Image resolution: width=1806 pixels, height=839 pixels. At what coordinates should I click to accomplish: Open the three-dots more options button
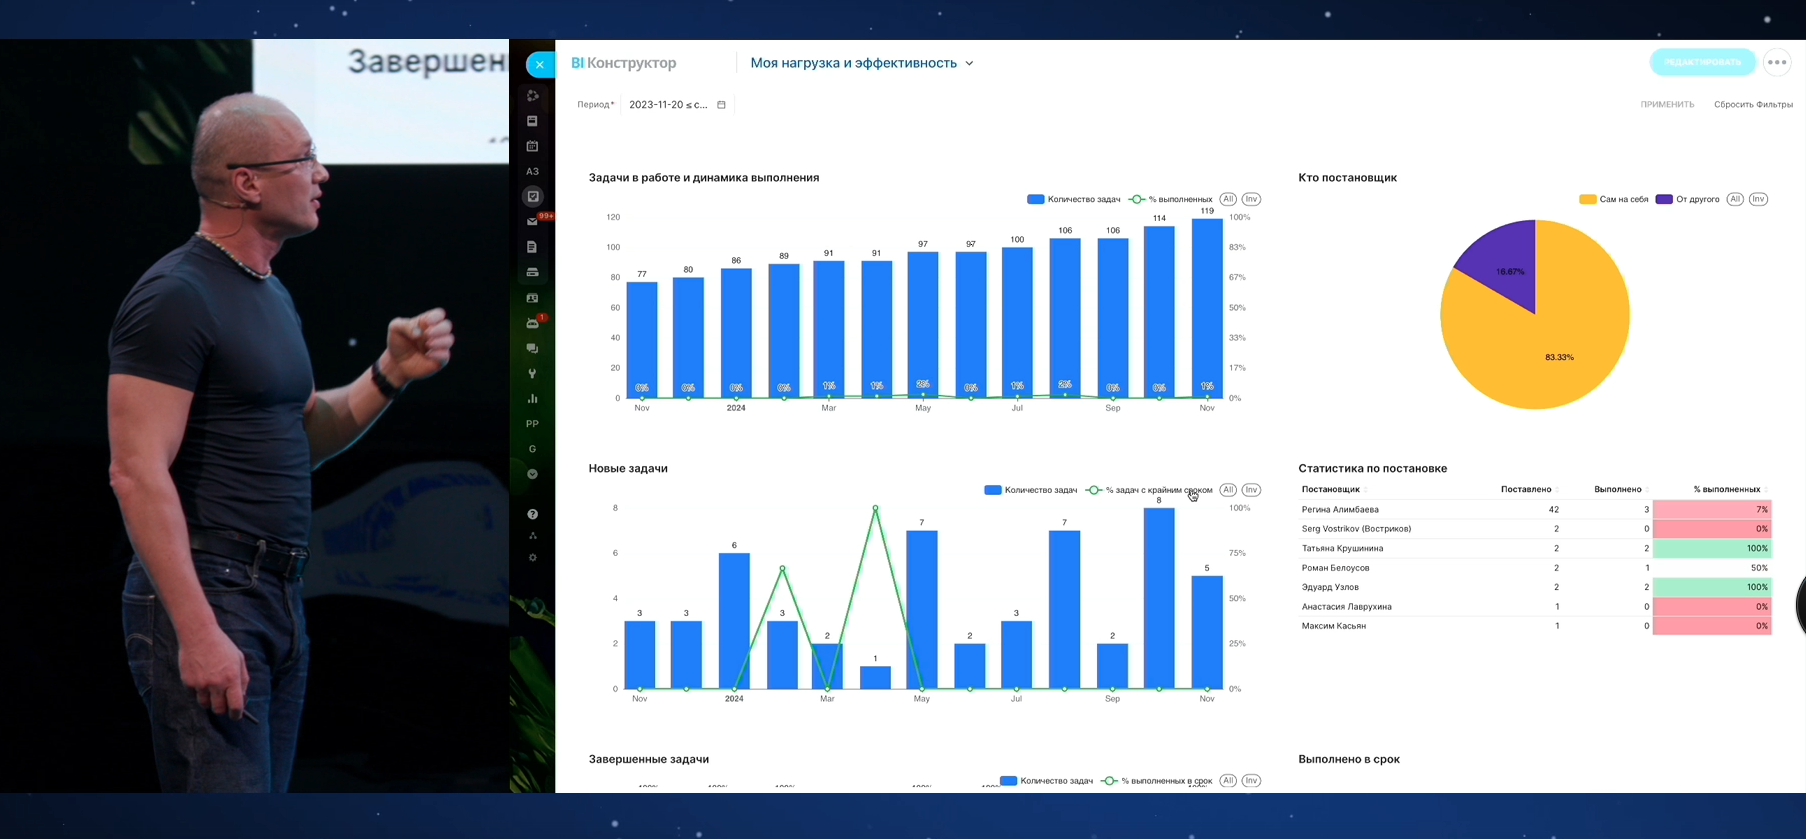click(1777, 62)
